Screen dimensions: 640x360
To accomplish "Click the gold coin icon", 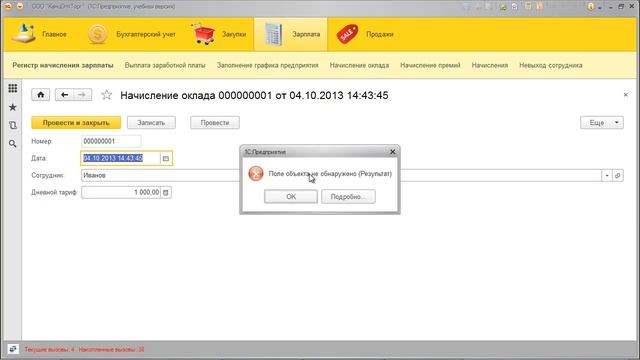I will [x=98, y=34].
